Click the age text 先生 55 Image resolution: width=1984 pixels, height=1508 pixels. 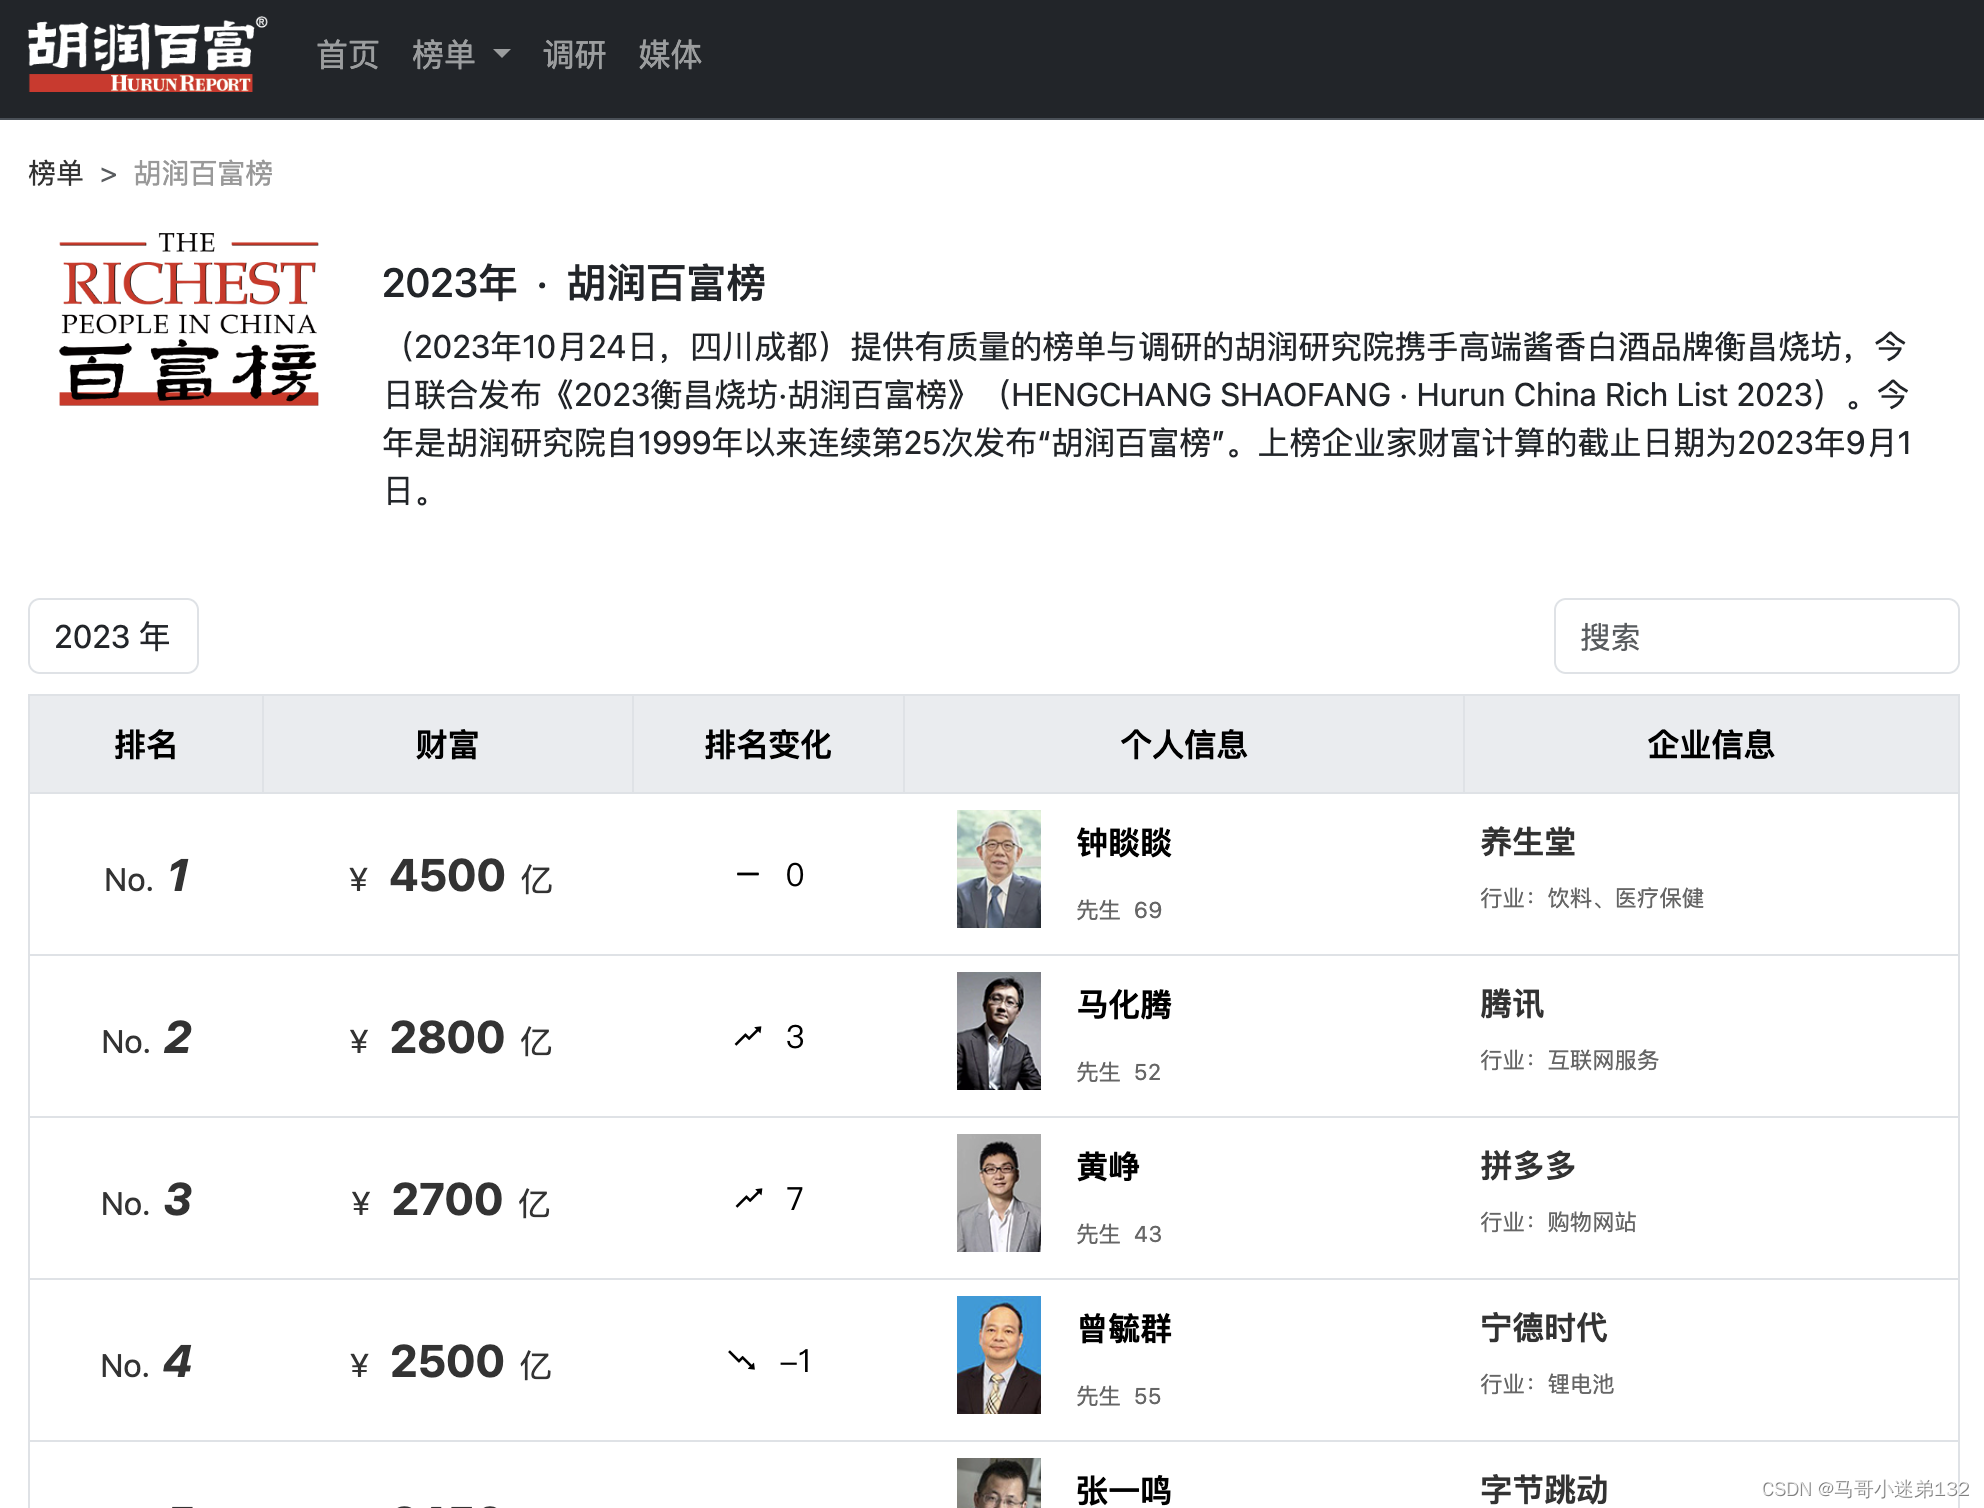(x=1119, y=1396)
